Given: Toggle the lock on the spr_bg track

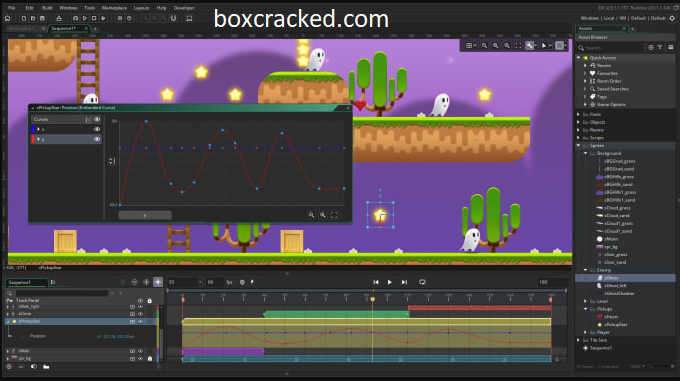Looking at the screenshot, I should [150, 358].
